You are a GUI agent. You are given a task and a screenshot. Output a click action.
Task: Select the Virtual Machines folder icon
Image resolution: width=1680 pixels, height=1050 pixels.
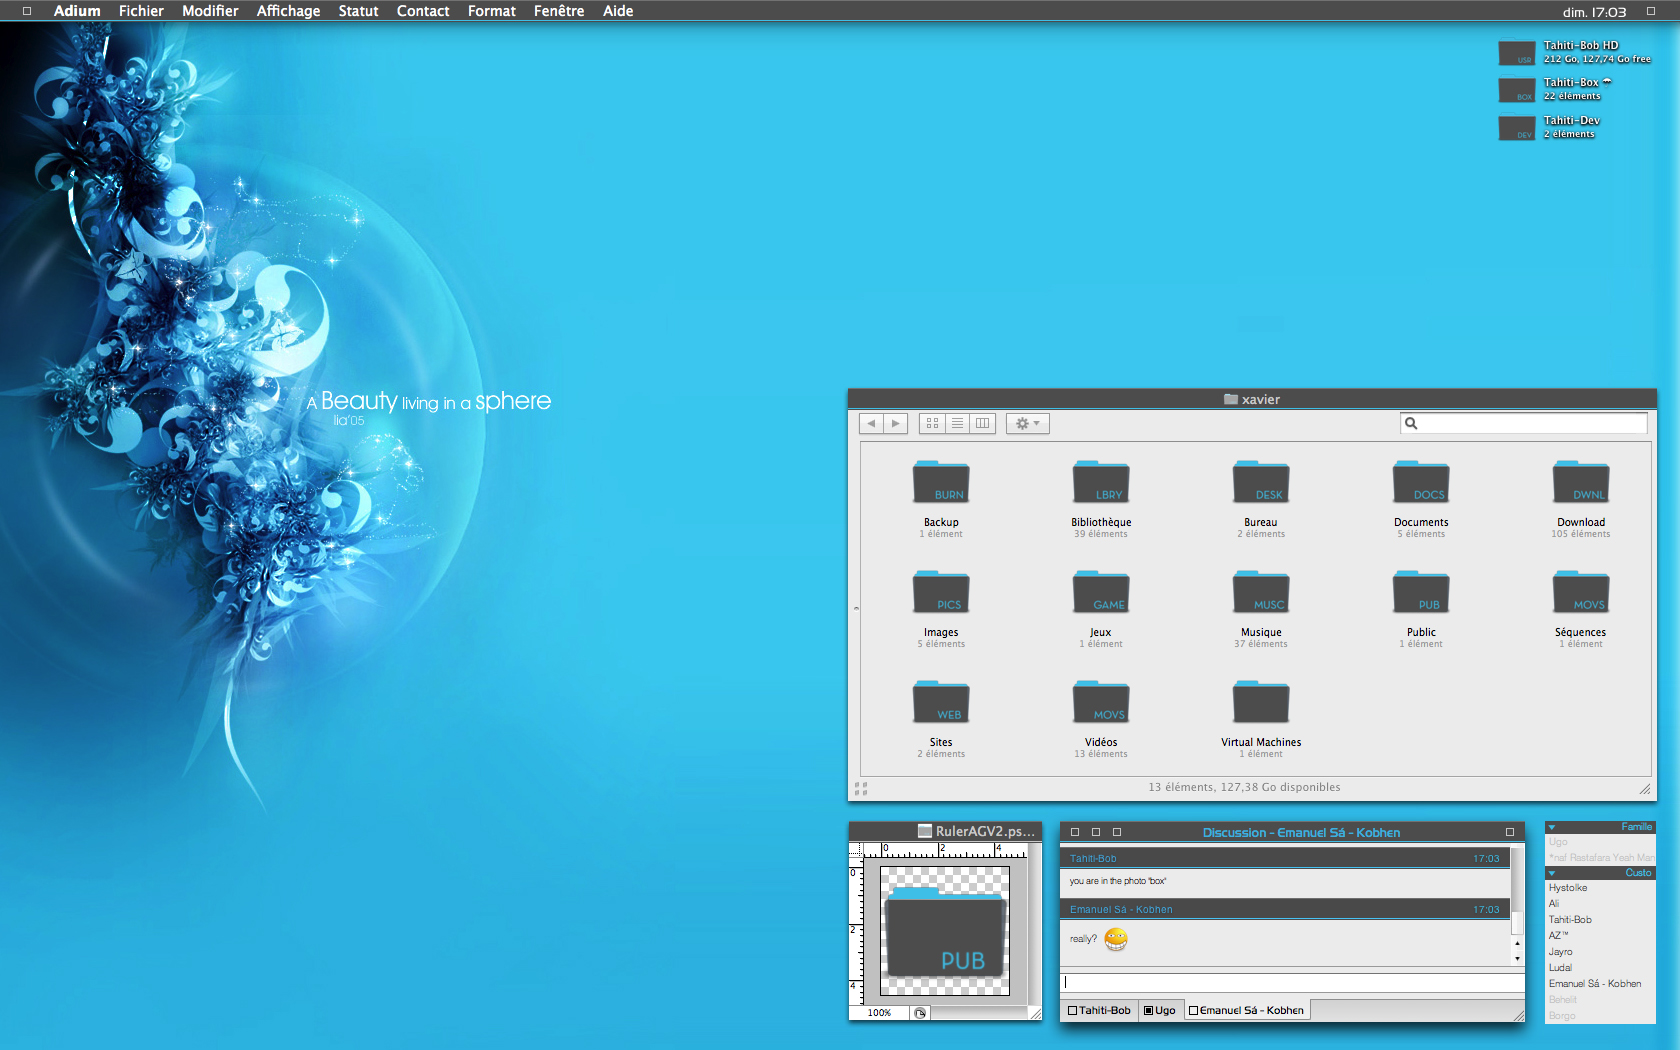1261,702
